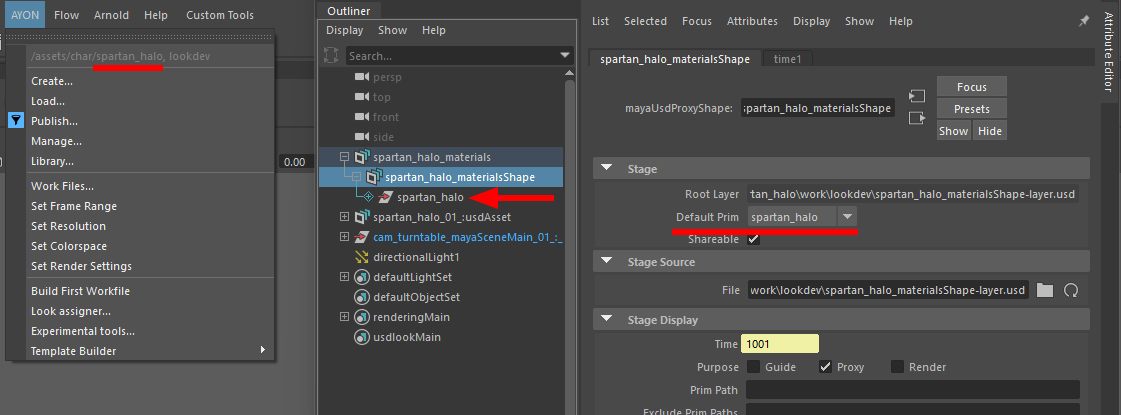Image resolution: width=1121 pixels, height=415 pixels.
Task: Switch to the time1 tab
Action: (x=787, y=59)
